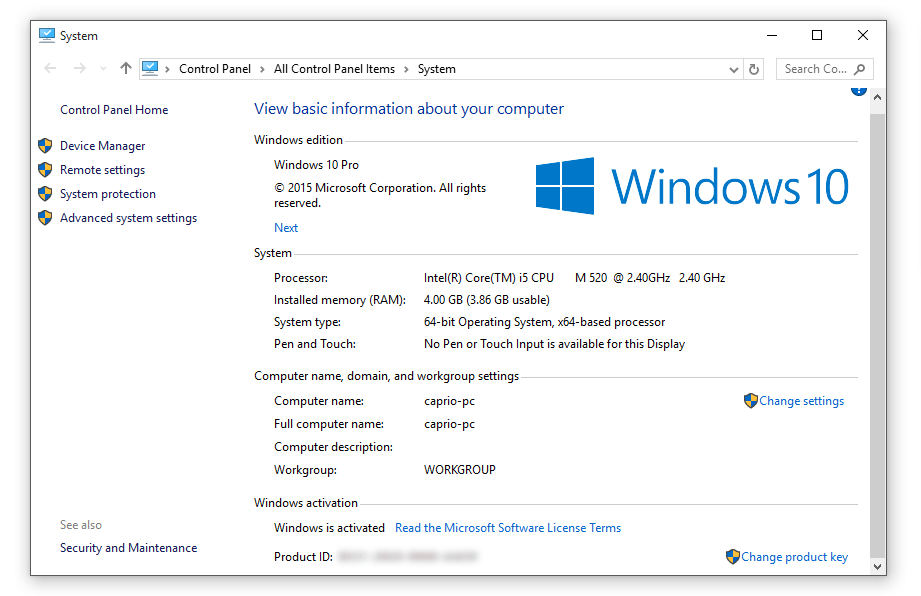Image resolution: width=921 pixels, height=596 pixels.
Task: Minimize the System window
Action: tap(772, 35)
